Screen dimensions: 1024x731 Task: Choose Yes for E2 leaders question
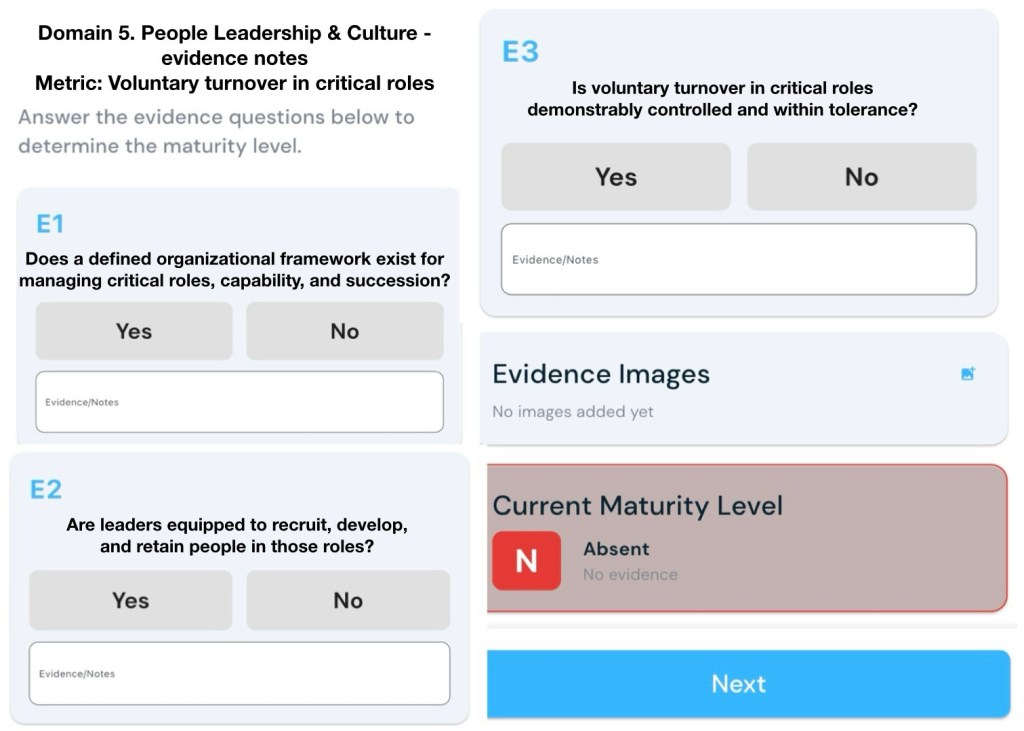click(x=130, y=600)
